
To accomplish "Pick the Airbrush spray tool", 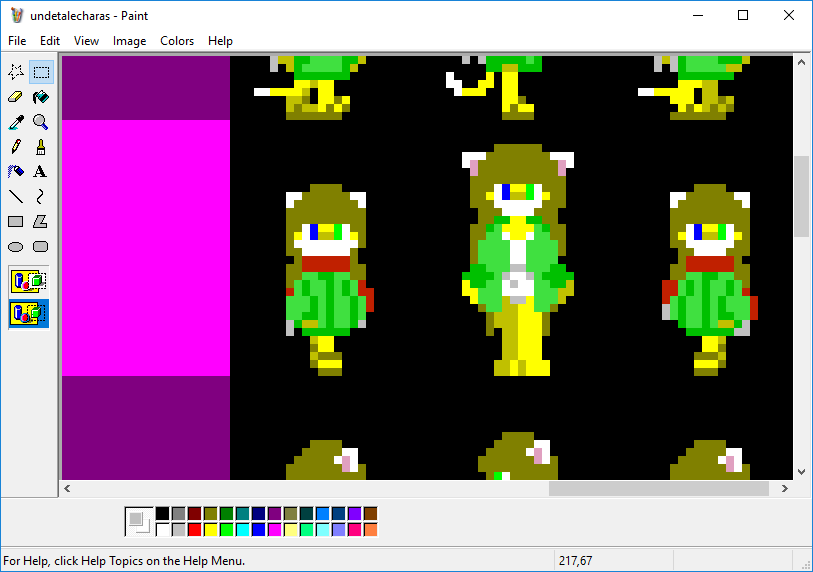I will tap(16, 171).
